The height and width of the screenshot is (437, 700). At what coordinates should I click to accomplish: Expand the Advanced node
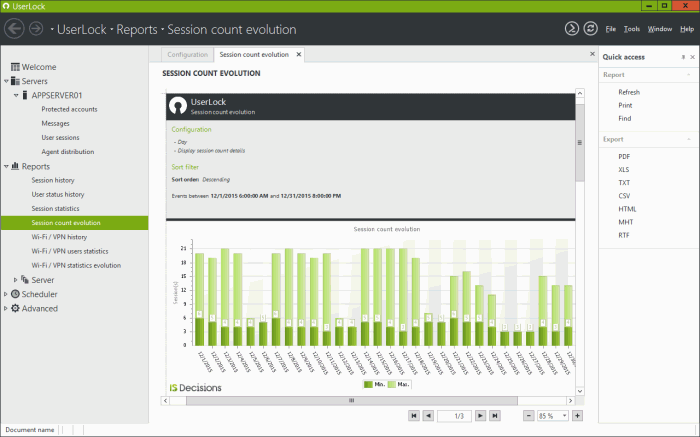pos(6,308)
